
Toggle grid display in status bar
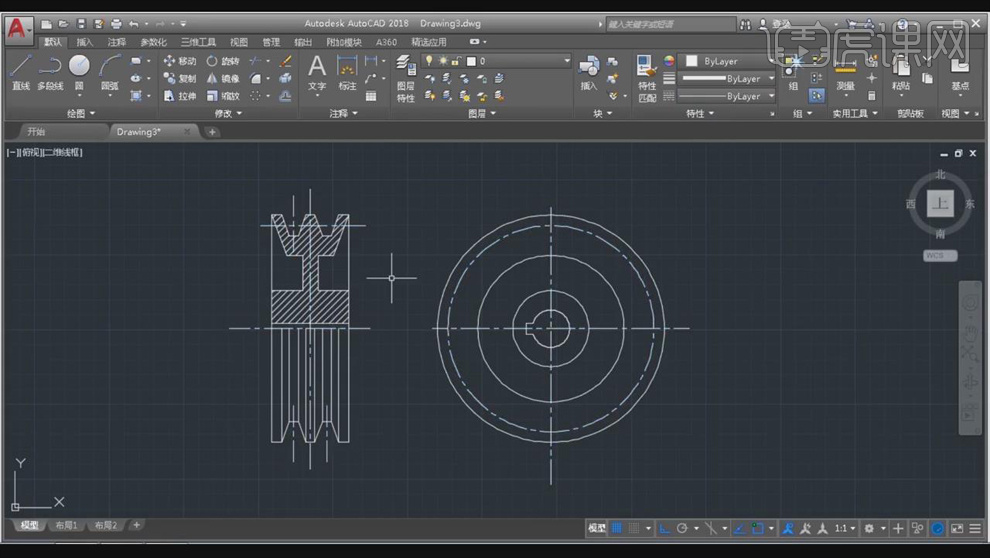point(617,528)
